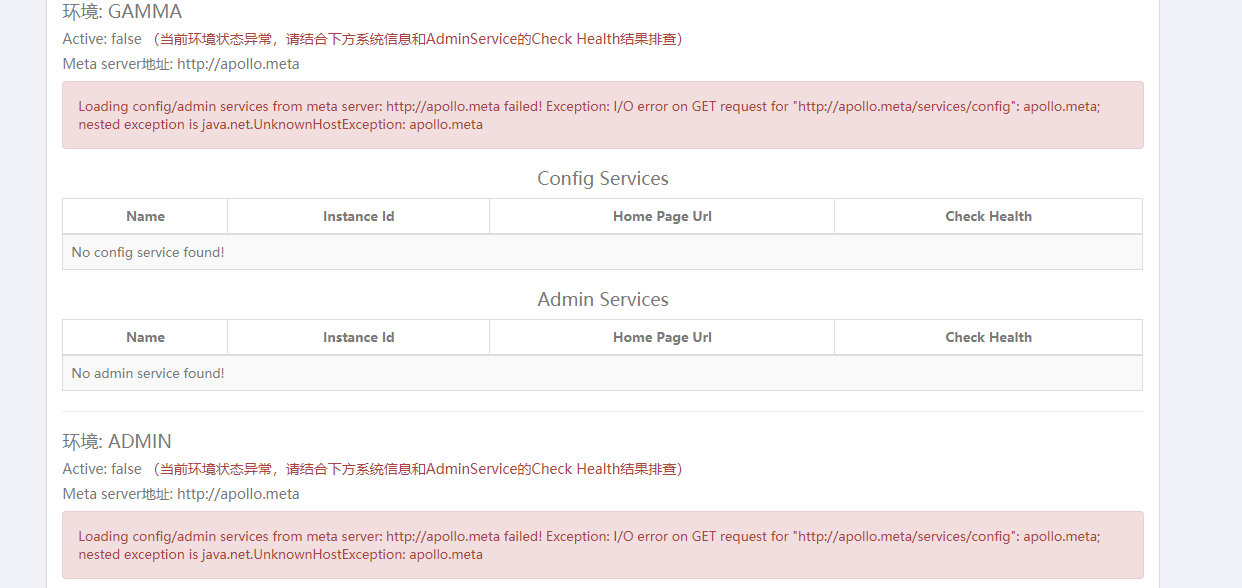Click the Home Page Url header in Config Services
Screen dimensions: 1242x588
(x=661, y=216)
